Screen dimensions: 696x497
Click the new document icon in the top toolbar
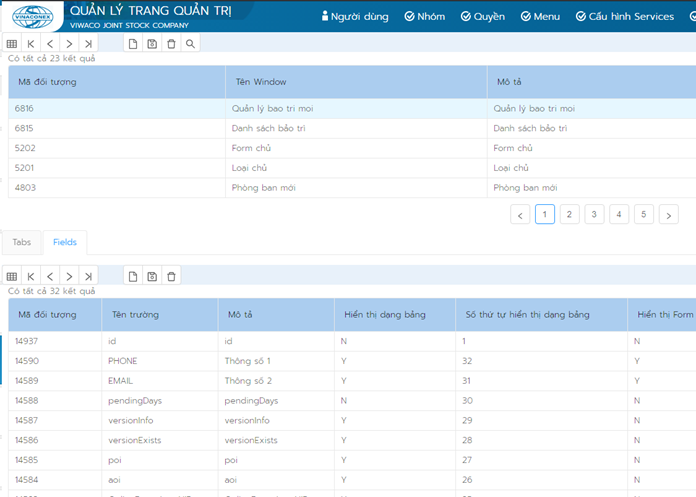tap(132, 44)
